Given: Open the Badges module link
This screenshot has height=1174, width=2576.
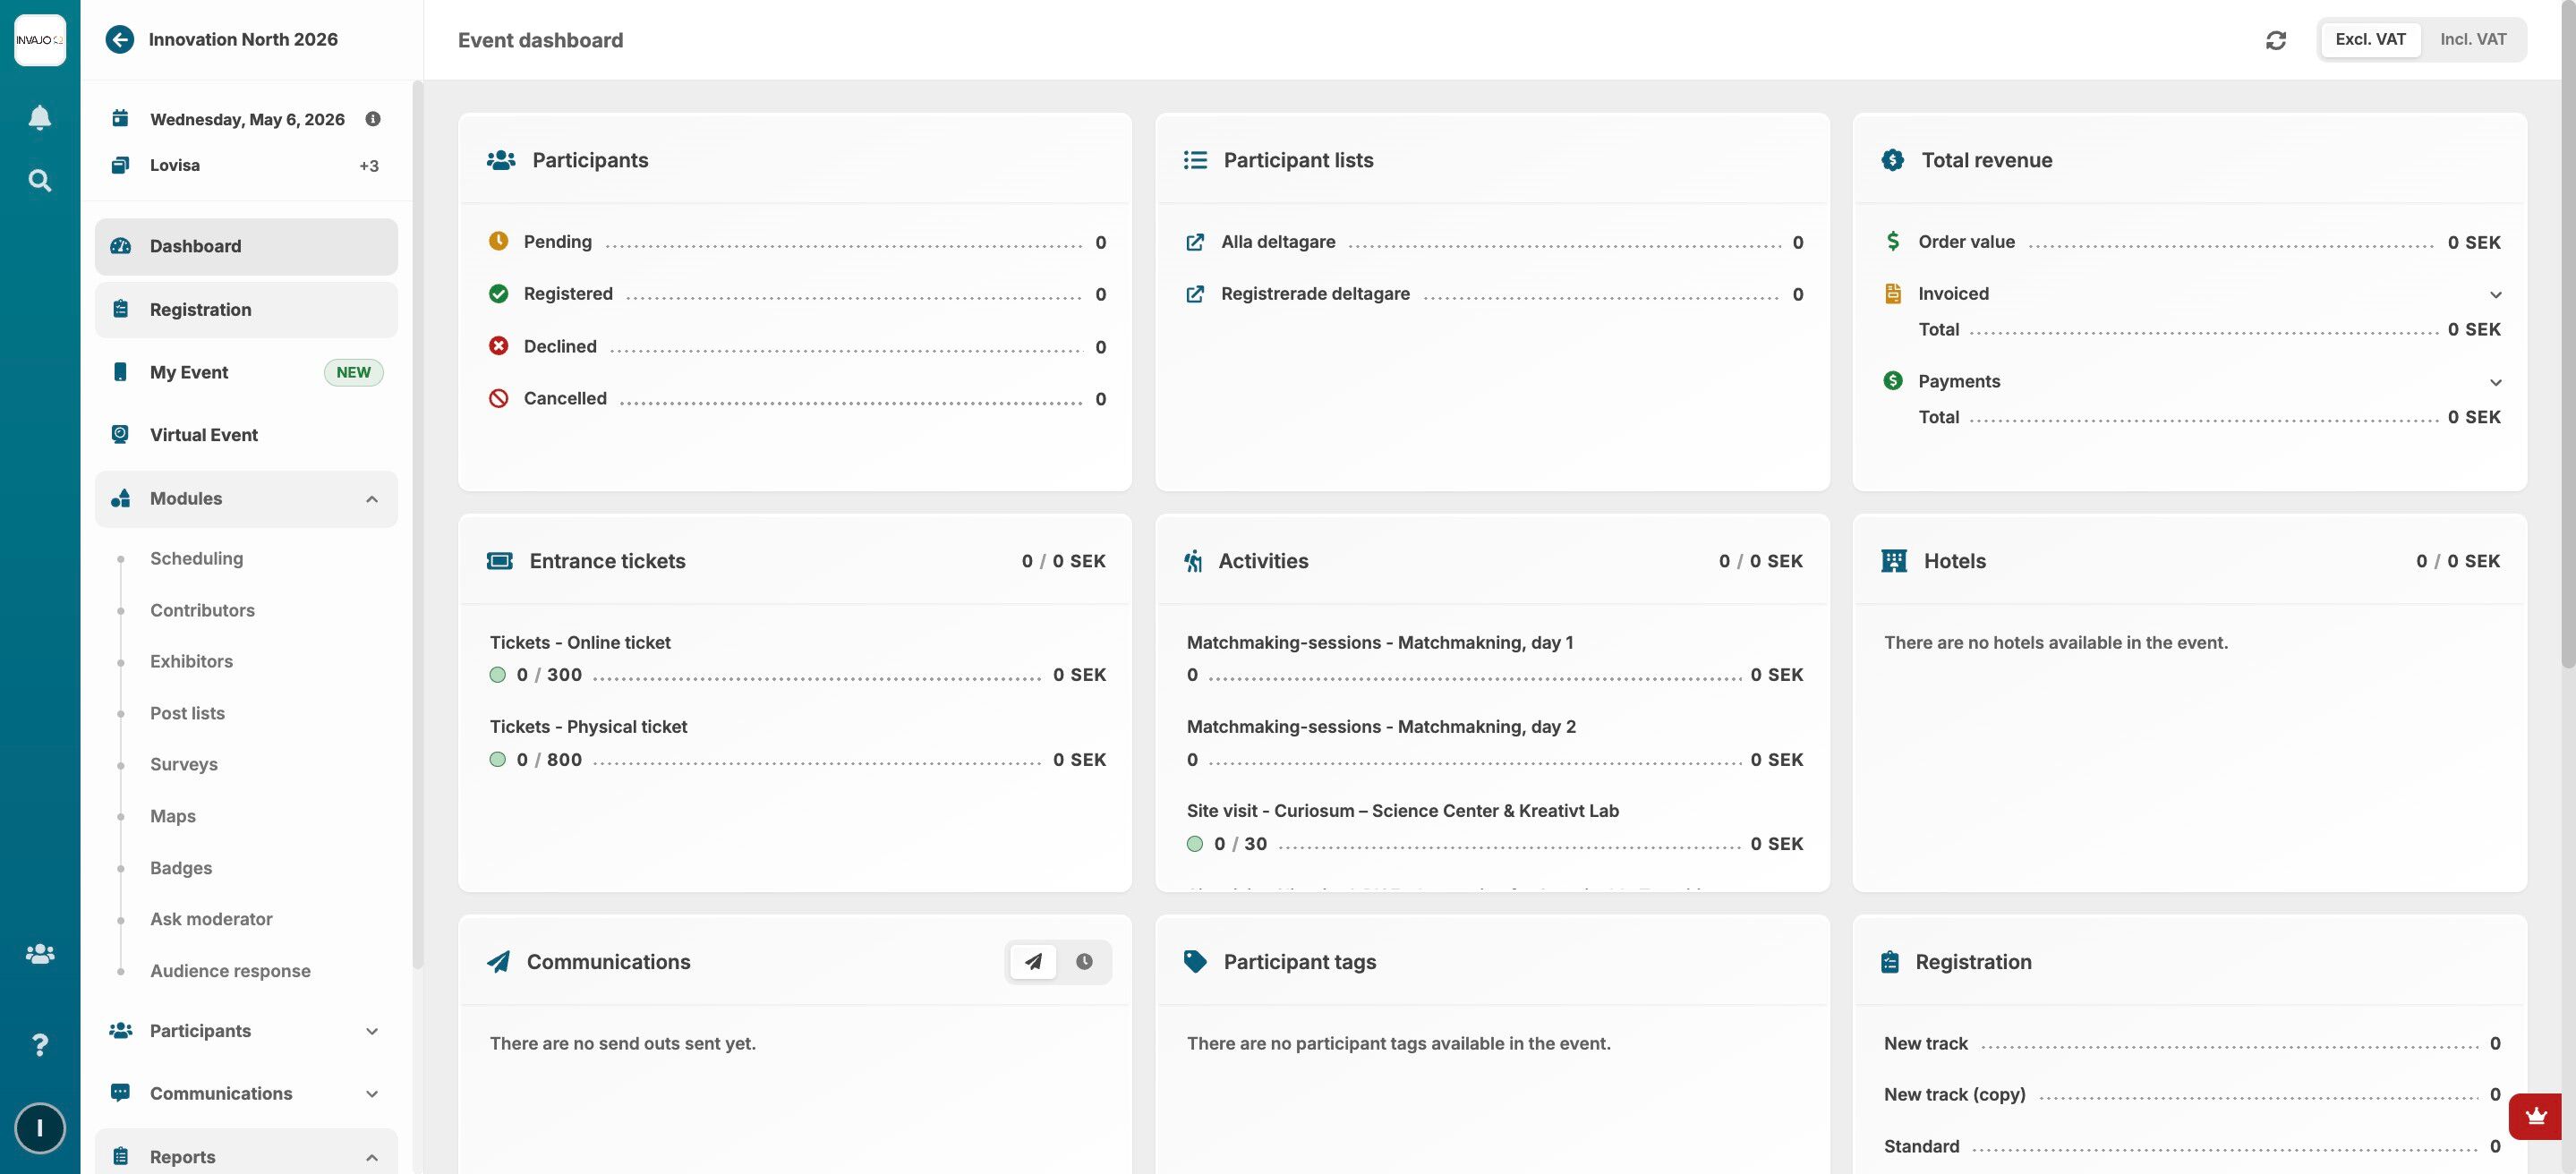Looking at the screenshot, I should point(181,868).
